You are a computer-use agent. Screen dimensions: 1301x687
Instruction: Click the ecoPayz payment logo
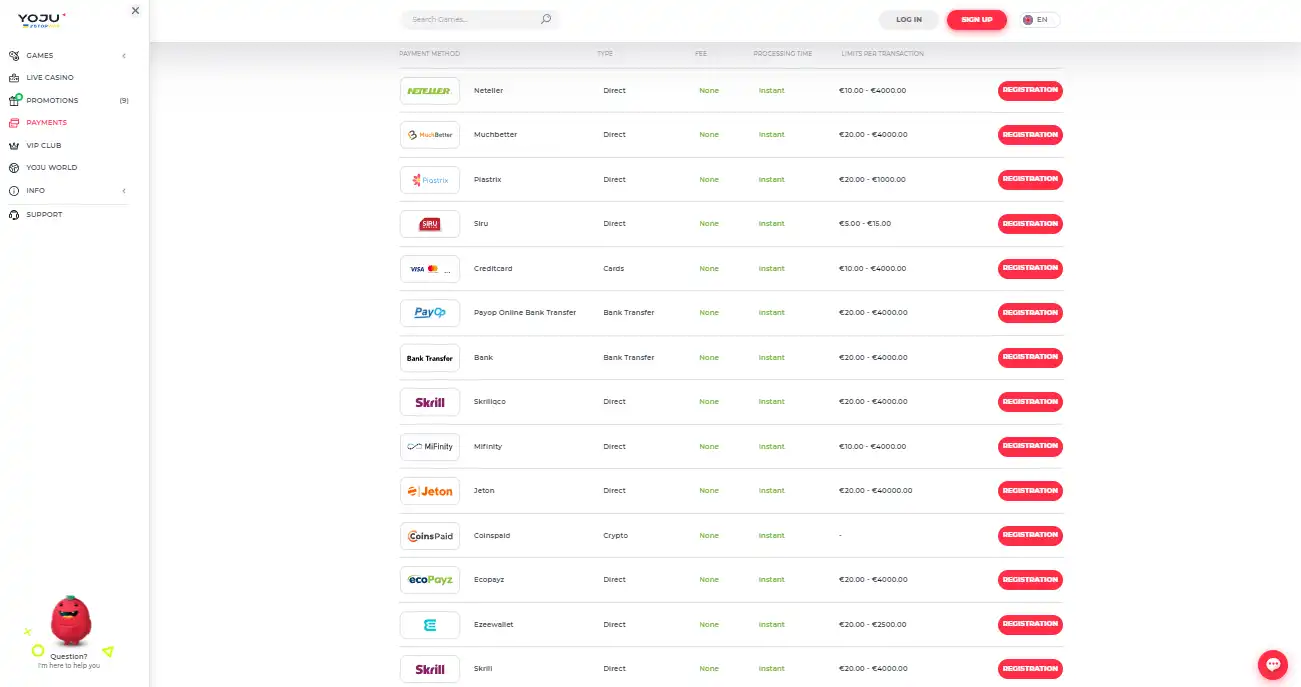[429, 580]
